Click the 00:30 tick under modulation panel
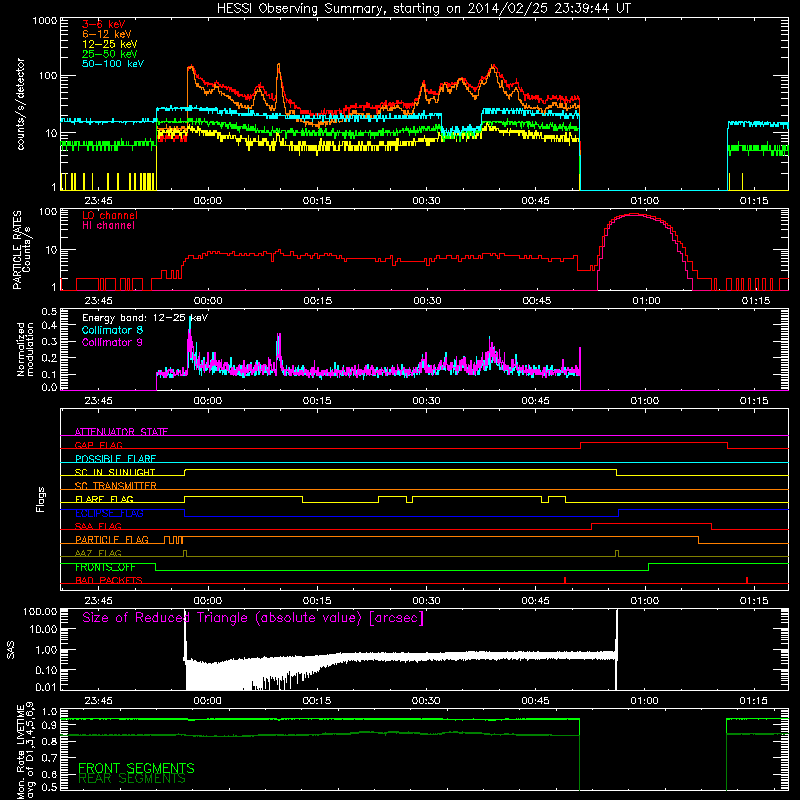 pyautogui.click(x=427, y=401)
